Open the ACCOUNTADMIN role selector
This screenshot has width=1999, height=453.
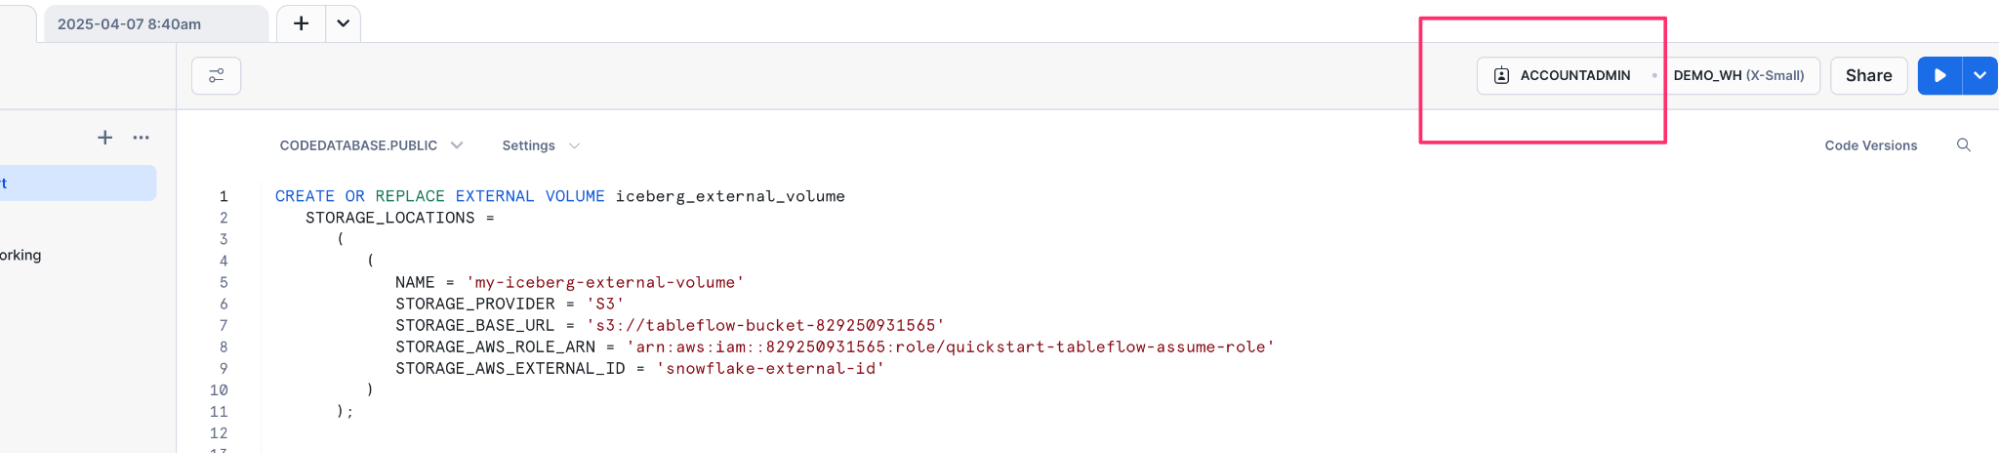point(1564,76)
